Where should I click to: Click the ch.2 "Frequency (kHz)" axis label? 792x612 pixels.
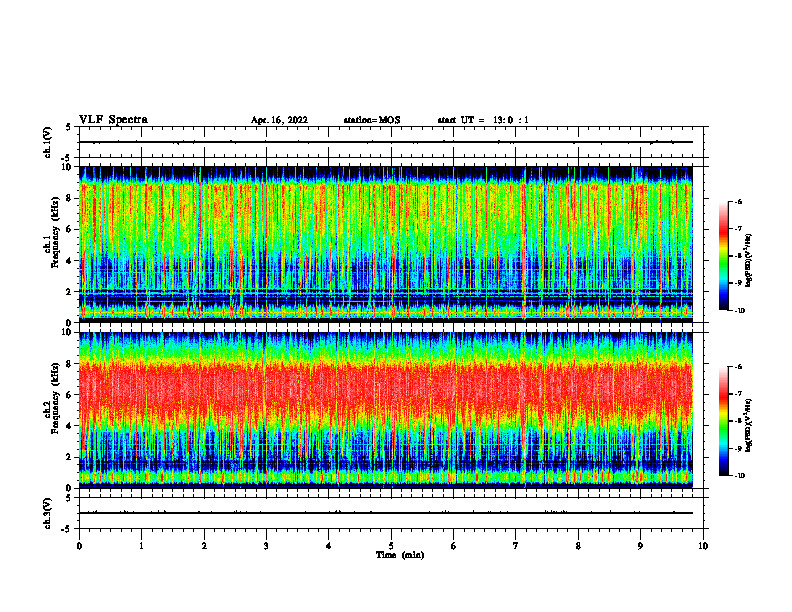point(56,398)
